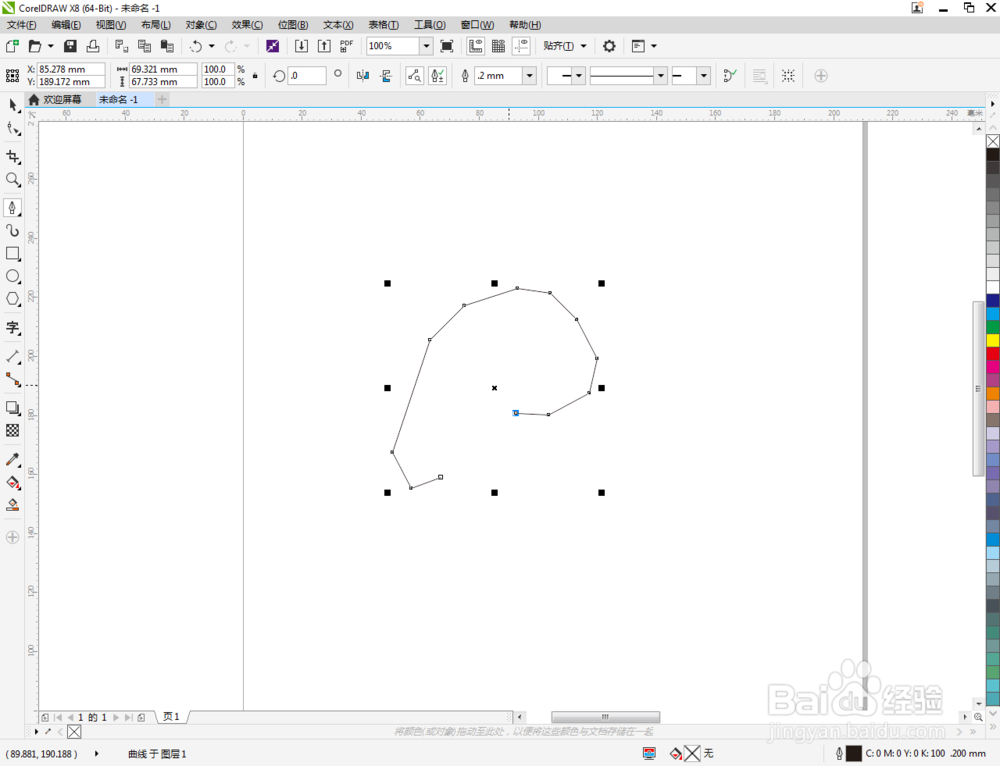The image size is (1000, 766).
Task: Open the Options gear icon
Action: (x=609, y=46)
